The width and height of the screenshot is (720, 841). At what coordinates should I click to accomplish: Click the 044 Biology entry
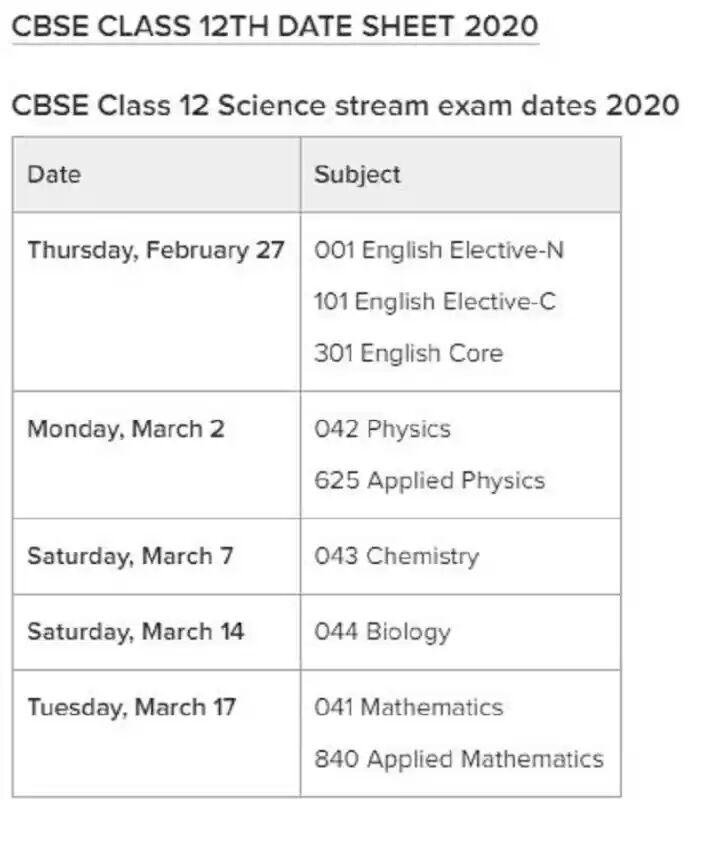[382, 632]
